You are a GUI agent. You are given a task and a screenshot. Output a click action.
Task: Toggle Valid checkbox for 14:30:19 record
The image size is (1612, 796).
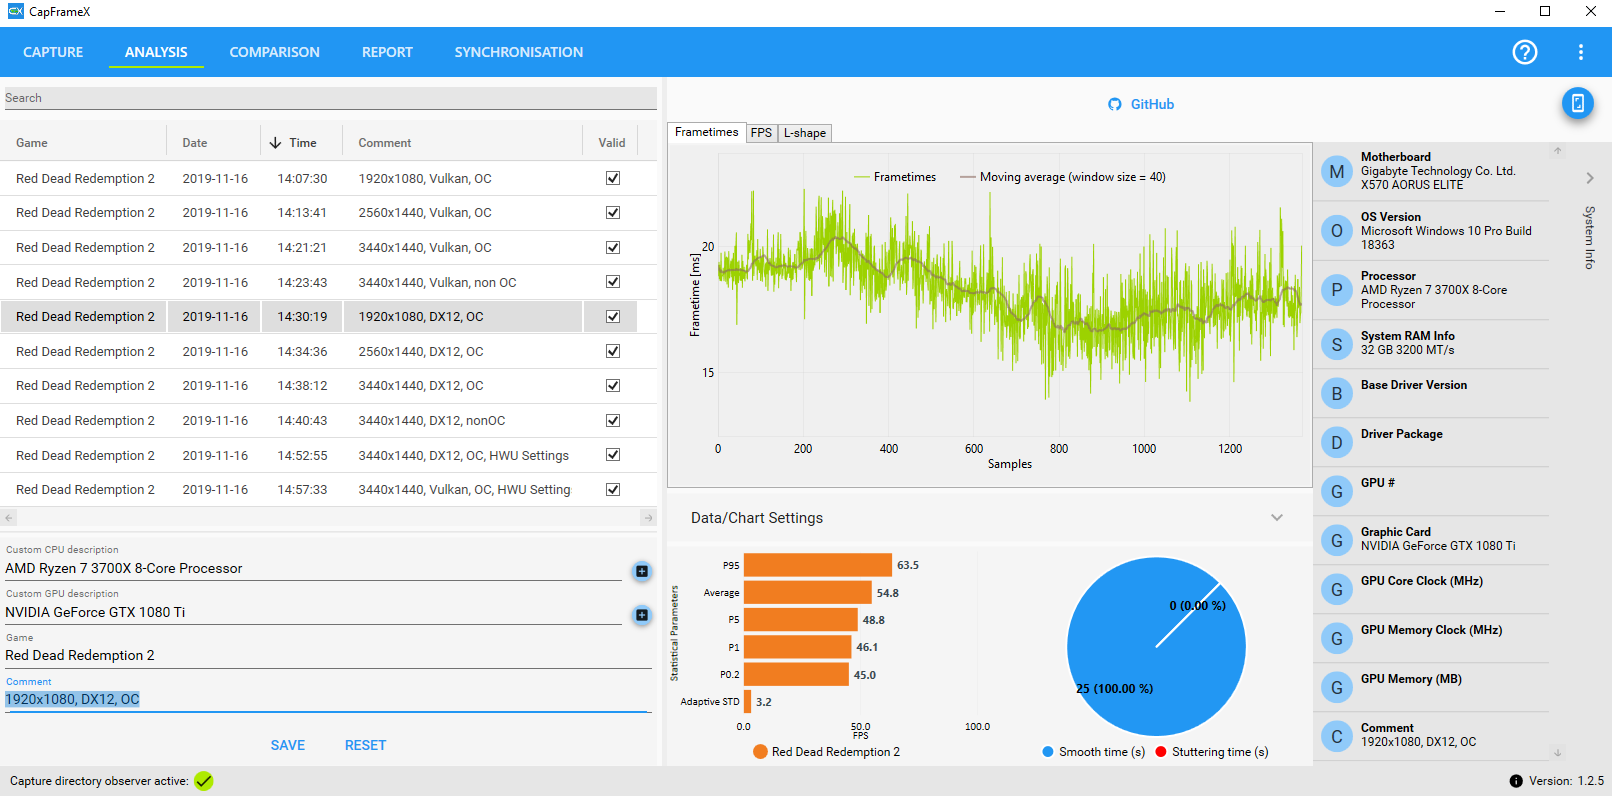coord(613,316)
